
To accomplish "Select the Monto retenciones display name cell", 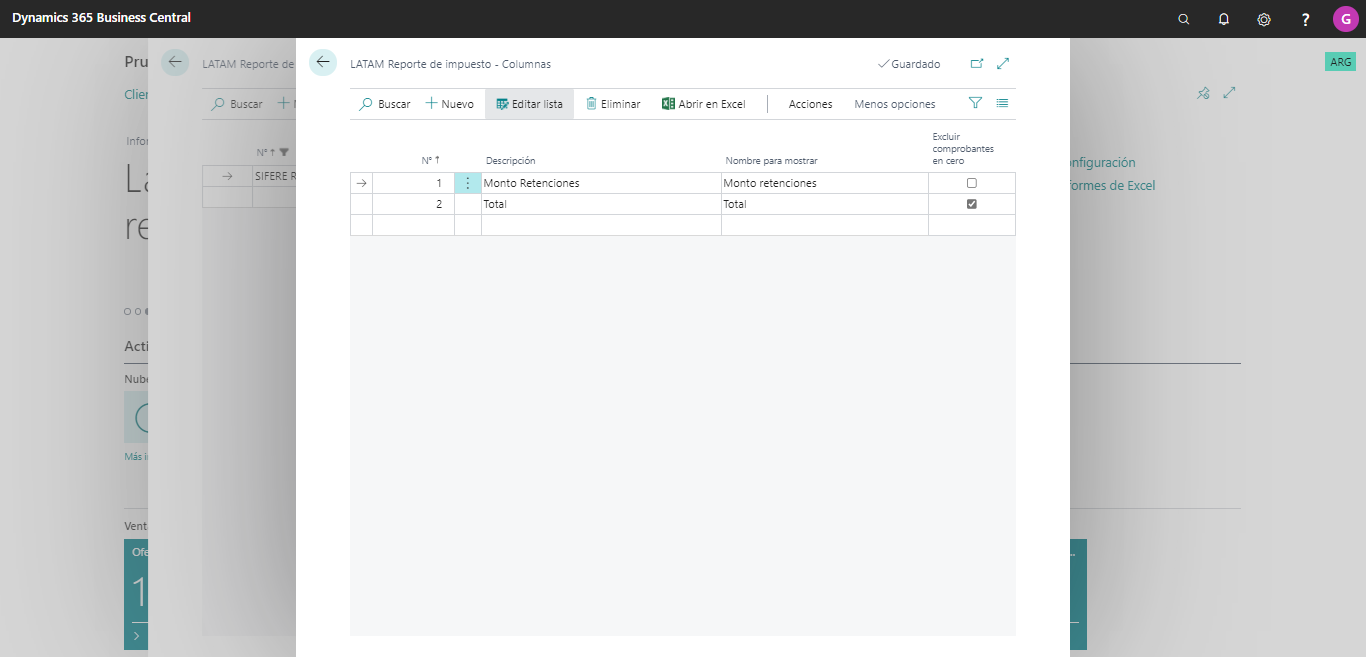I will (x=825, y=183).
